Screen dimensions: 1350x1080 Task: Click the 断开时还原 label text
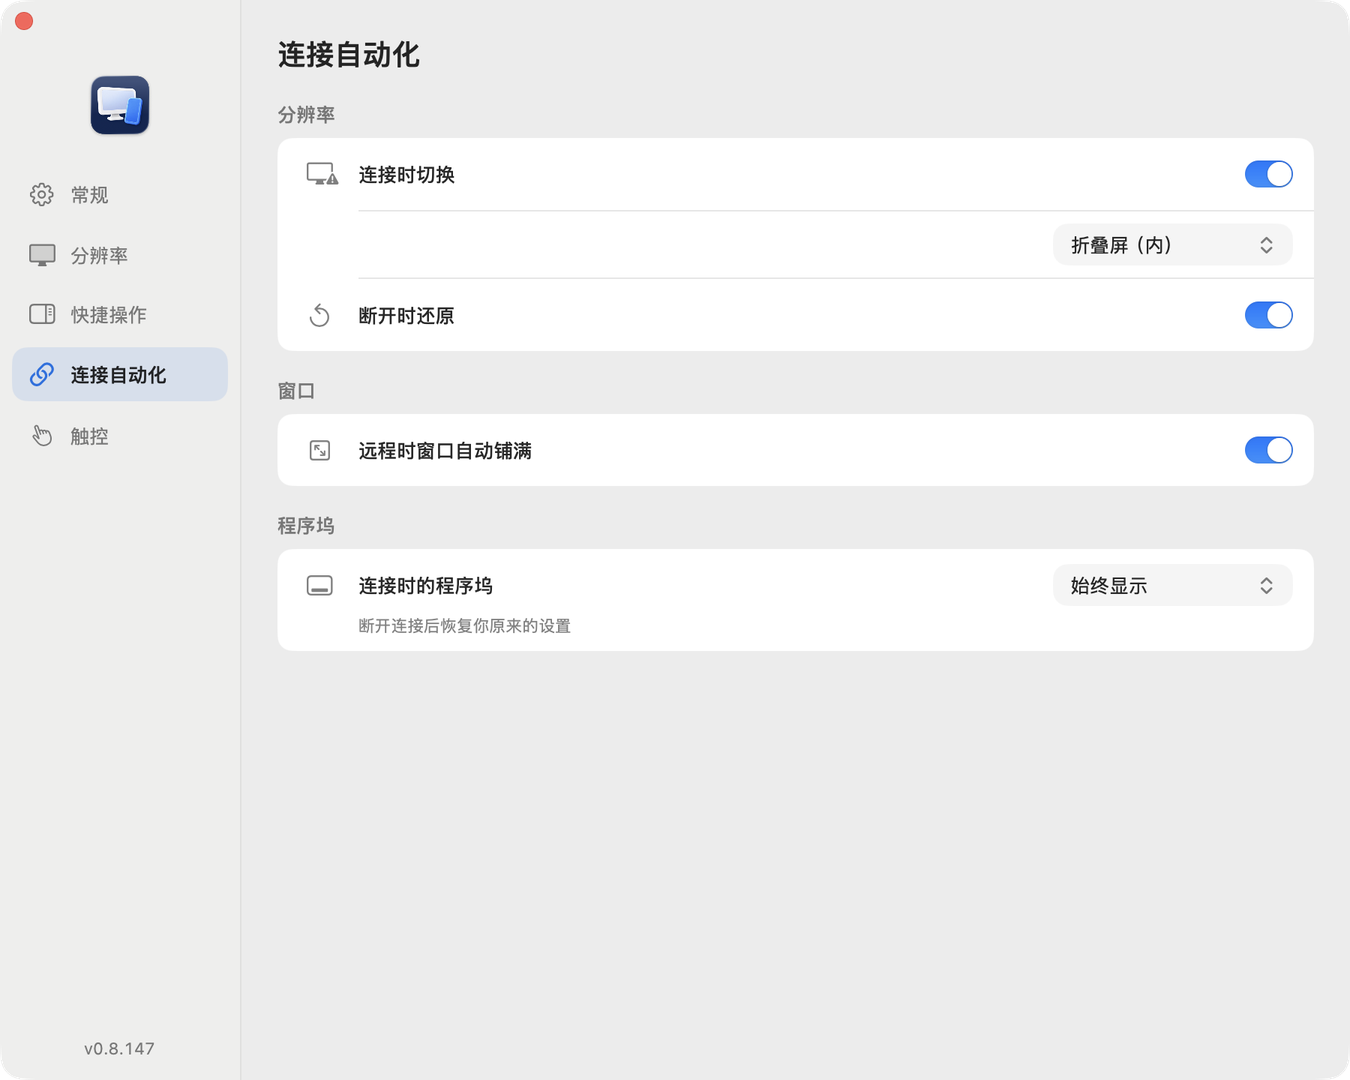coord(407,316)
